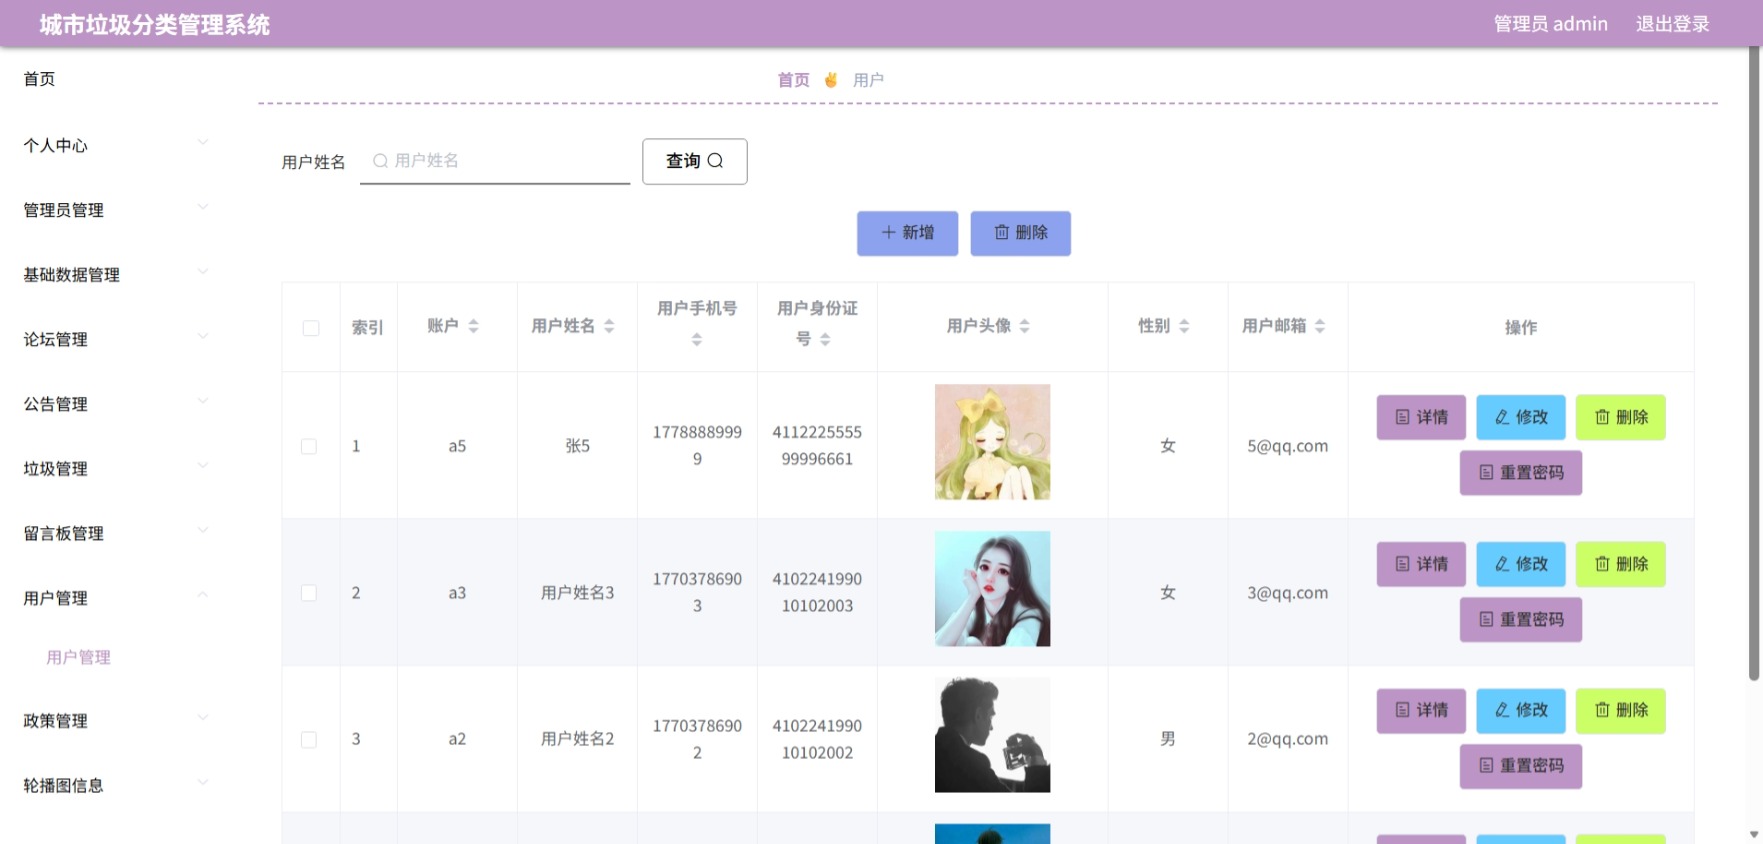Click the search icon inside 用户姓名 field

[x=380, y=161]
